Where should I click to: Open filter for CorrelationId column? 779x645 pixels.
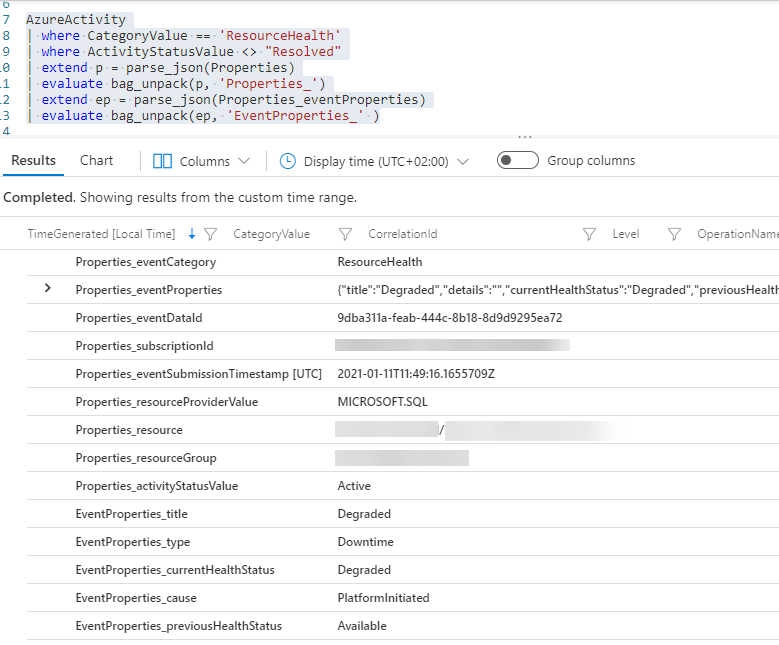(590, 234)
